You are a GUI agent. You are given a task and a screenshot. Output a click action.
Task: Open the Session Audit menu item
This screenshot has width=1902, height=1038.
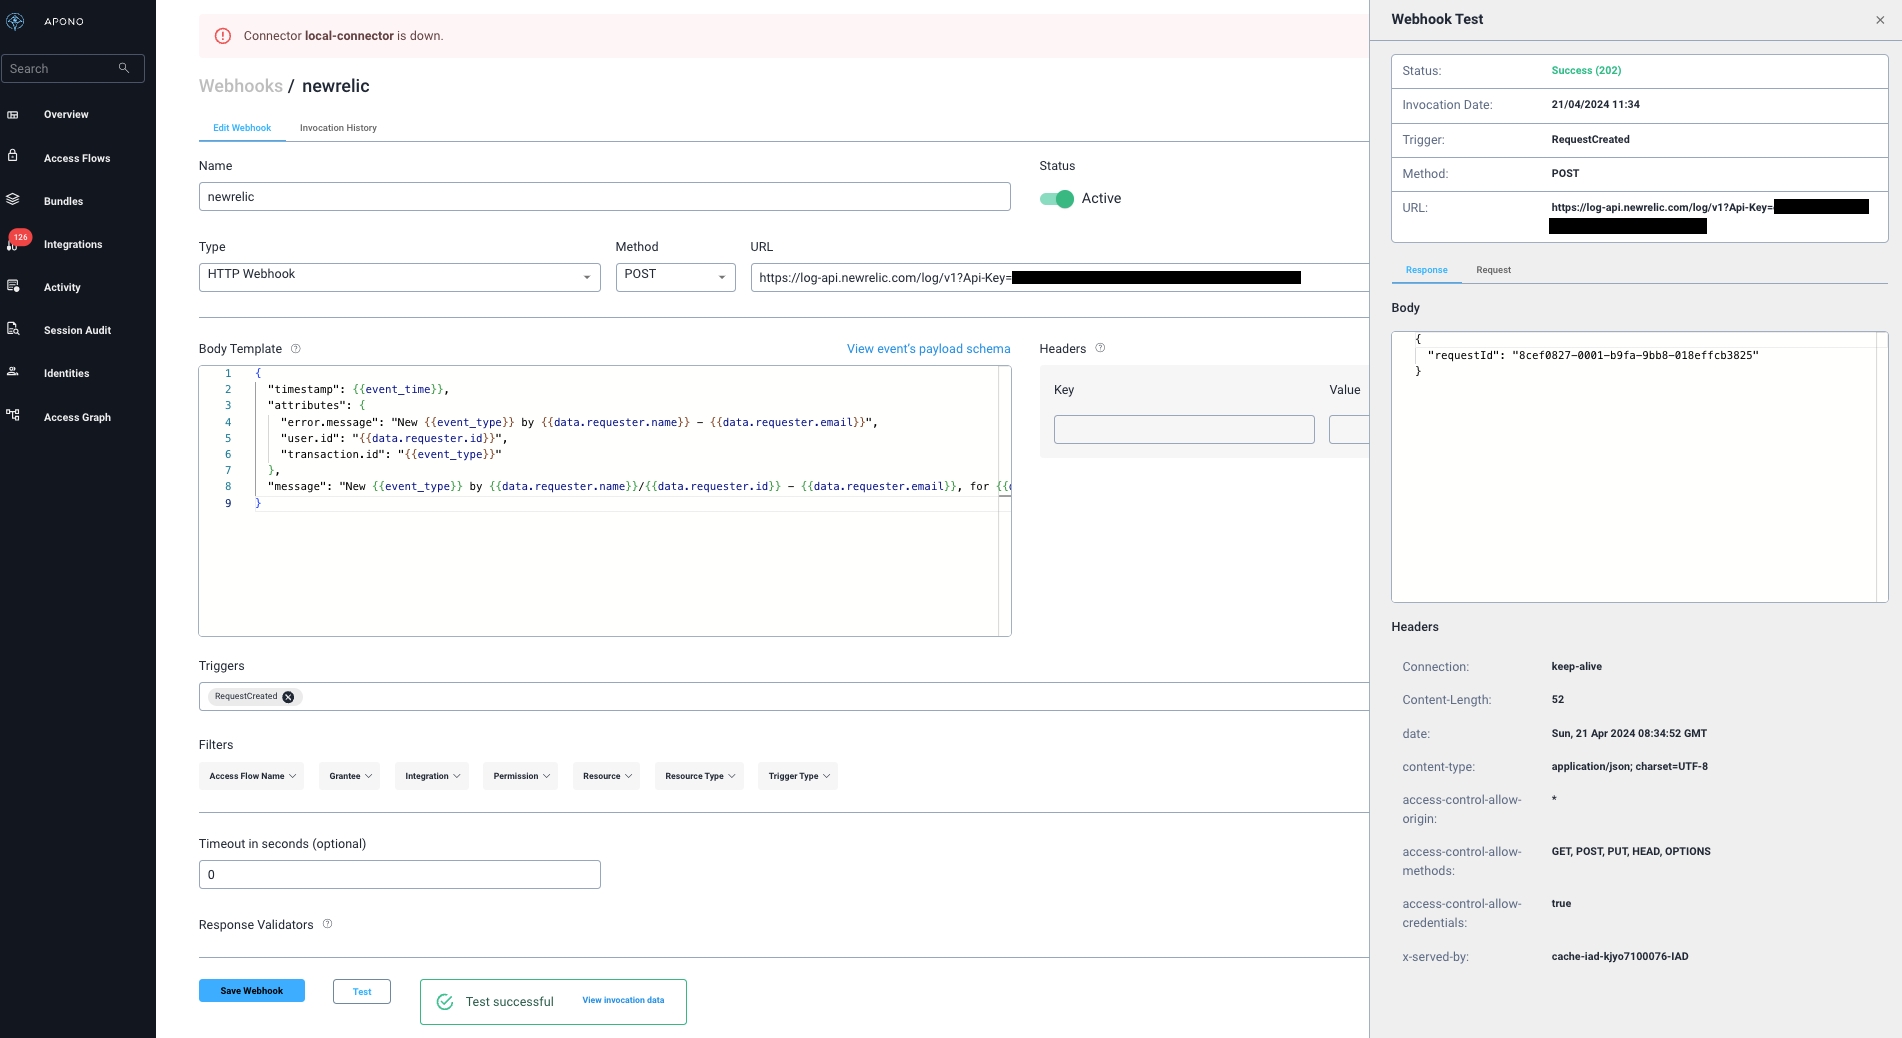77,330
